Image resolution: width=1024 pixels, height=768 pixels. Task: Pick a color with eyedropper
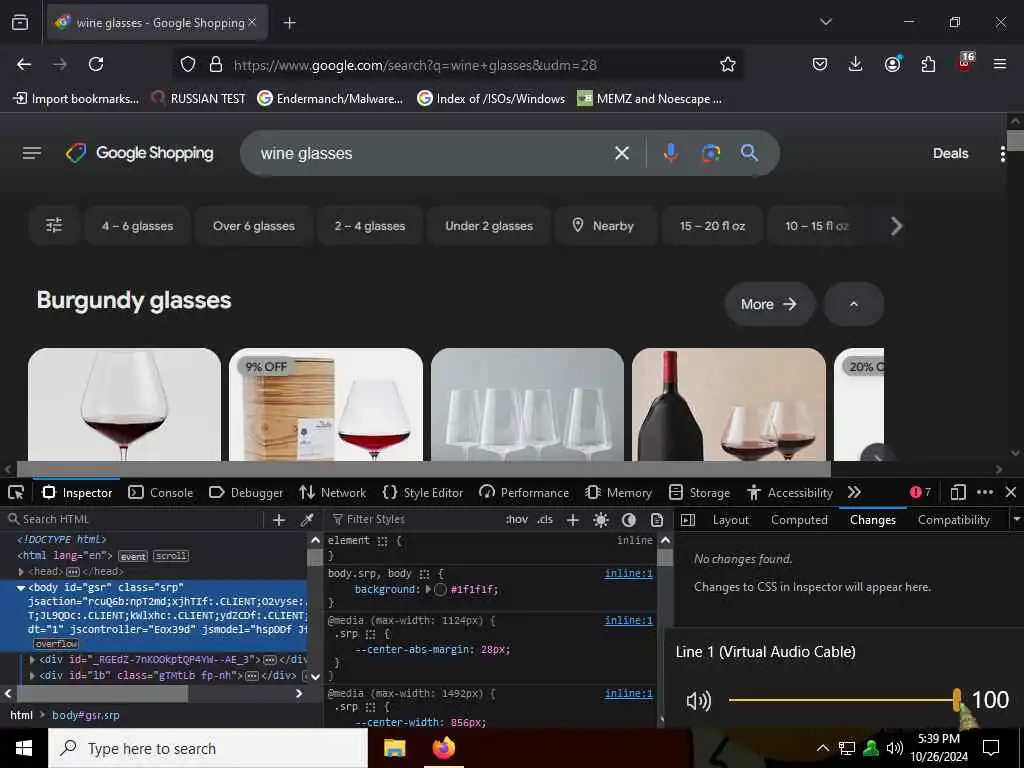[x=306, y=520]
